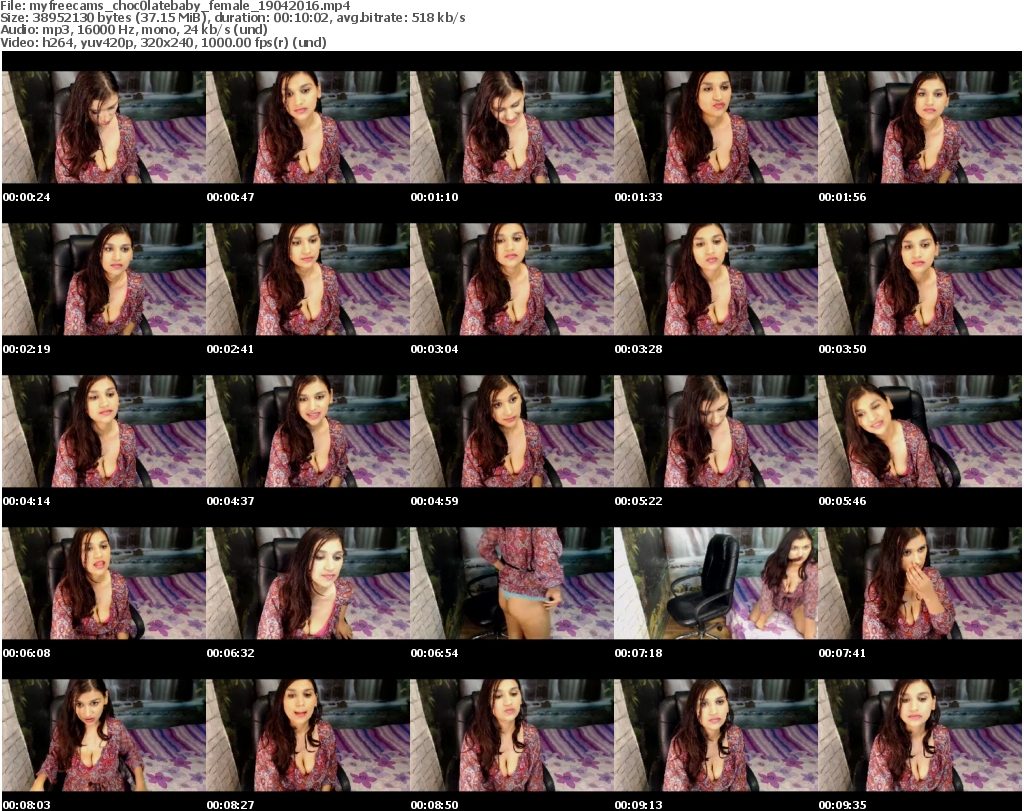This screenshot has width=1024, height=811.
Task: Choose the frame above timestamp 00:09:13
Action: coord(716,735)
